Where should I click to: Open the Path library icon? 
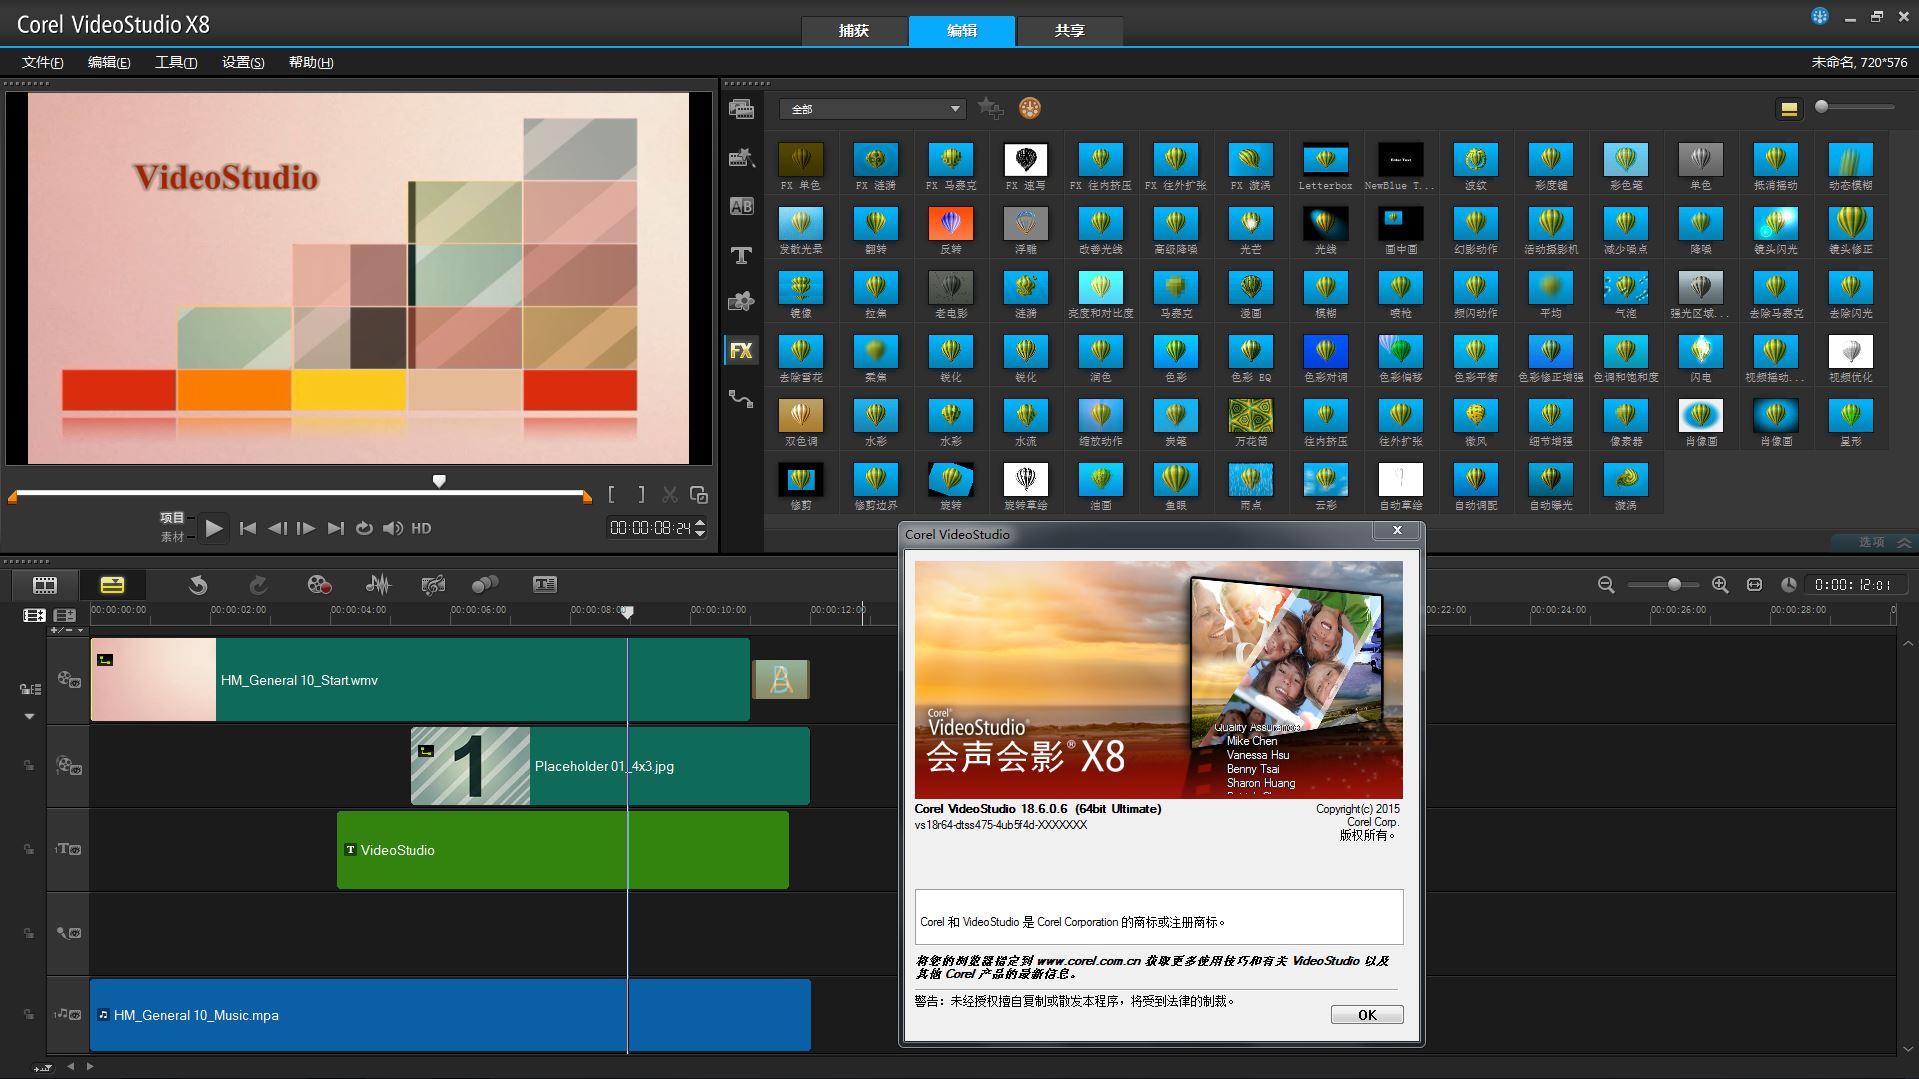741,399
